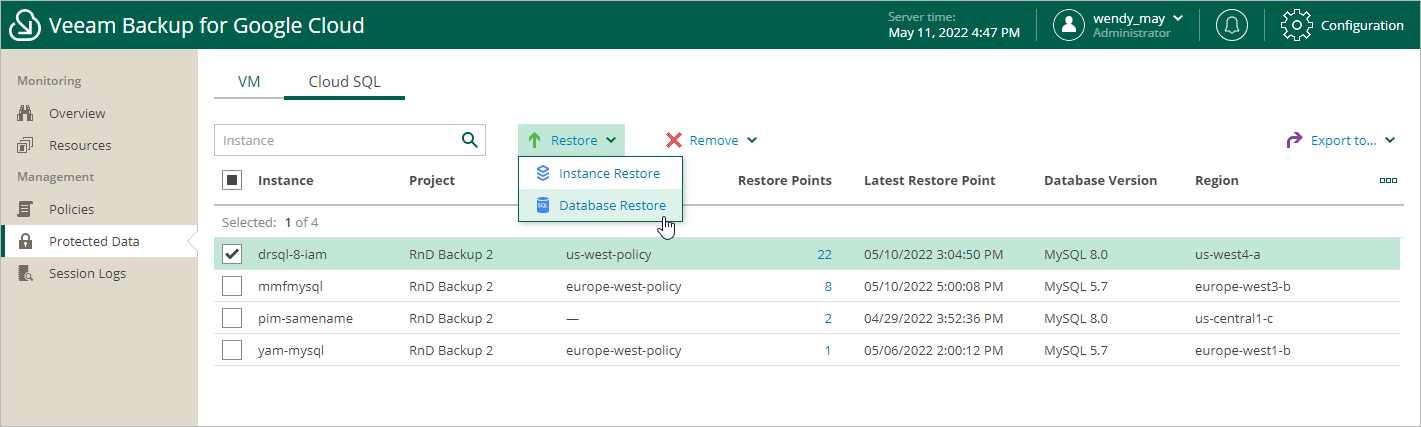
Task: Check the mmfmysql row checkbox
Action: click(231, 286)
